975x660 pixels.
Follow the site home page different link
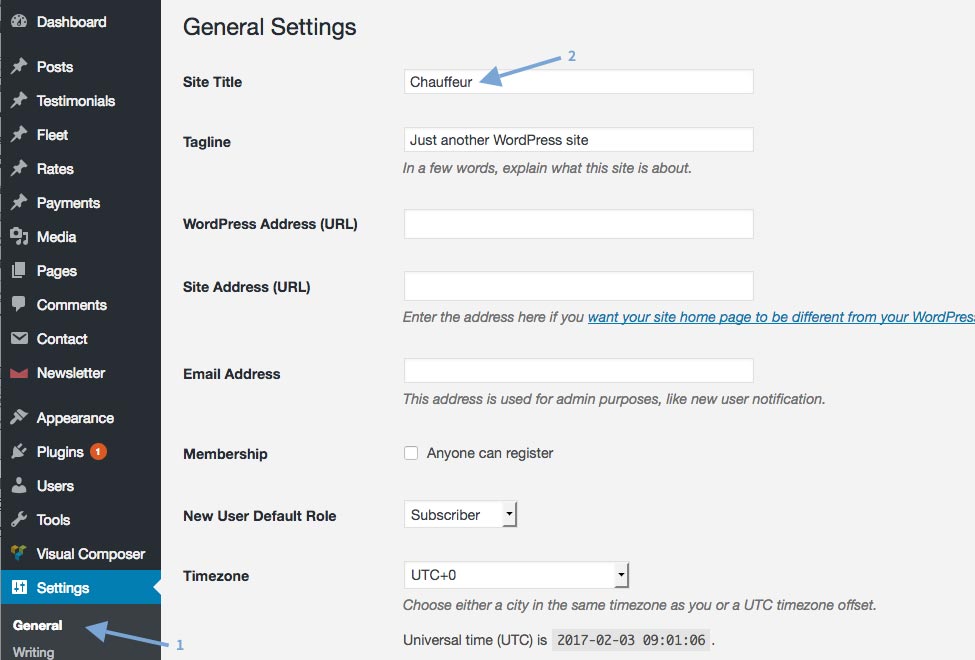coord(781,317)
